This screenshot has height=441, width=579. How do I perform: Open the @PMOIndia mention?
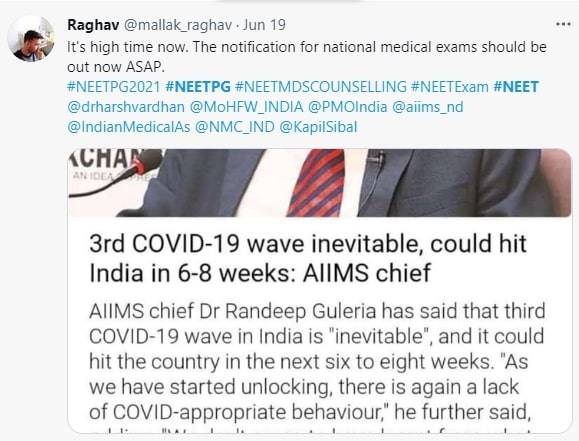(x=347, y=107)
